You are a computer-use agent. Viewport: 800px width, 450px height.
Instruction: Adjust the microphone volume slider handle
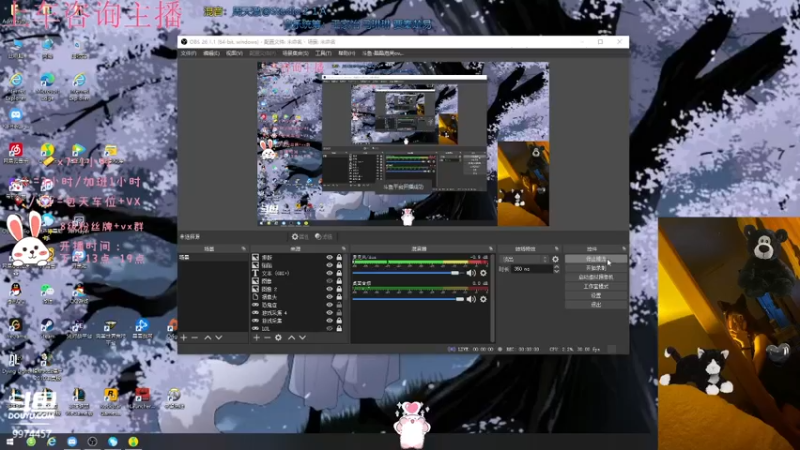point(455,273)
